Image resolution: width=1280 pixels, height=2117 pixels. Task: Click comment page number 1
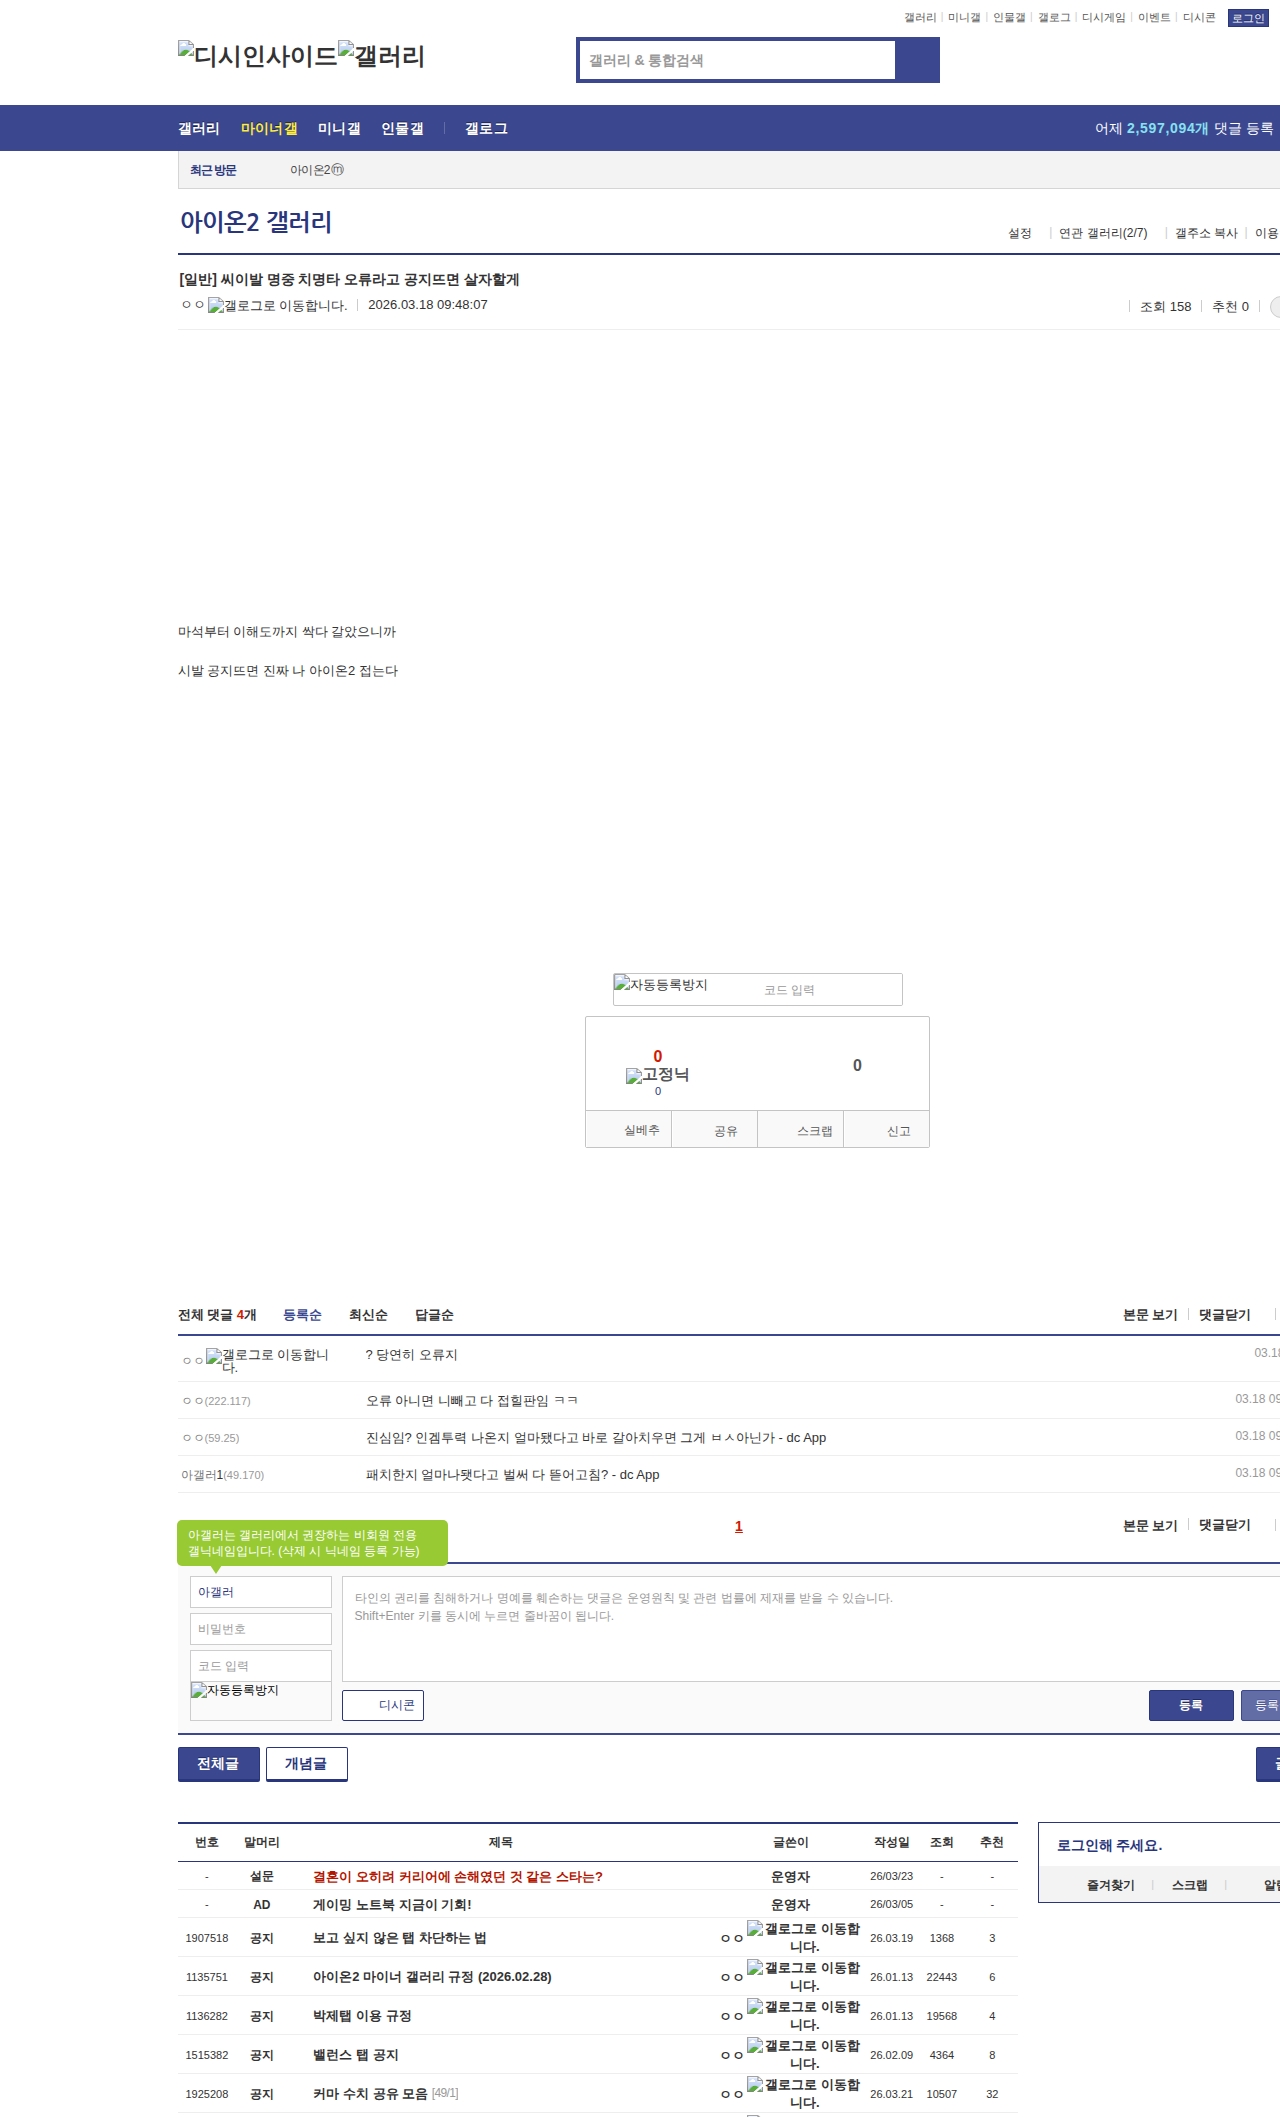pyautogui.click(x=739, y=1527)
